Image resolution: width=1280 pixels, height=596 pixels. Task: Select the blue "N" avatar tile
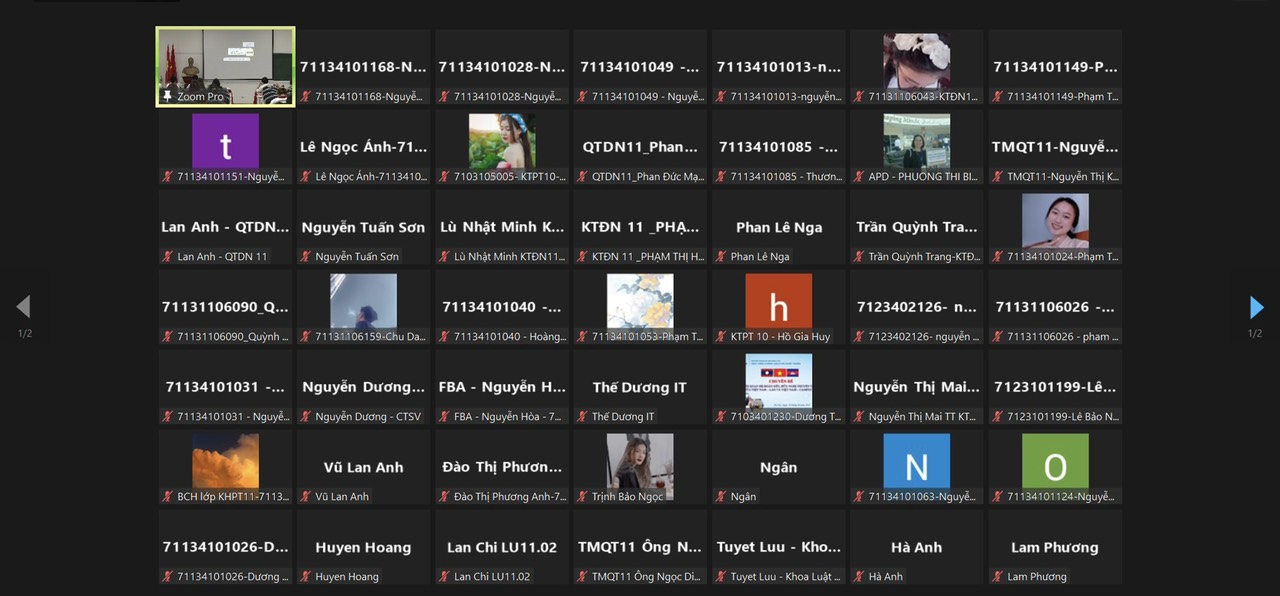tap(916, 461)
